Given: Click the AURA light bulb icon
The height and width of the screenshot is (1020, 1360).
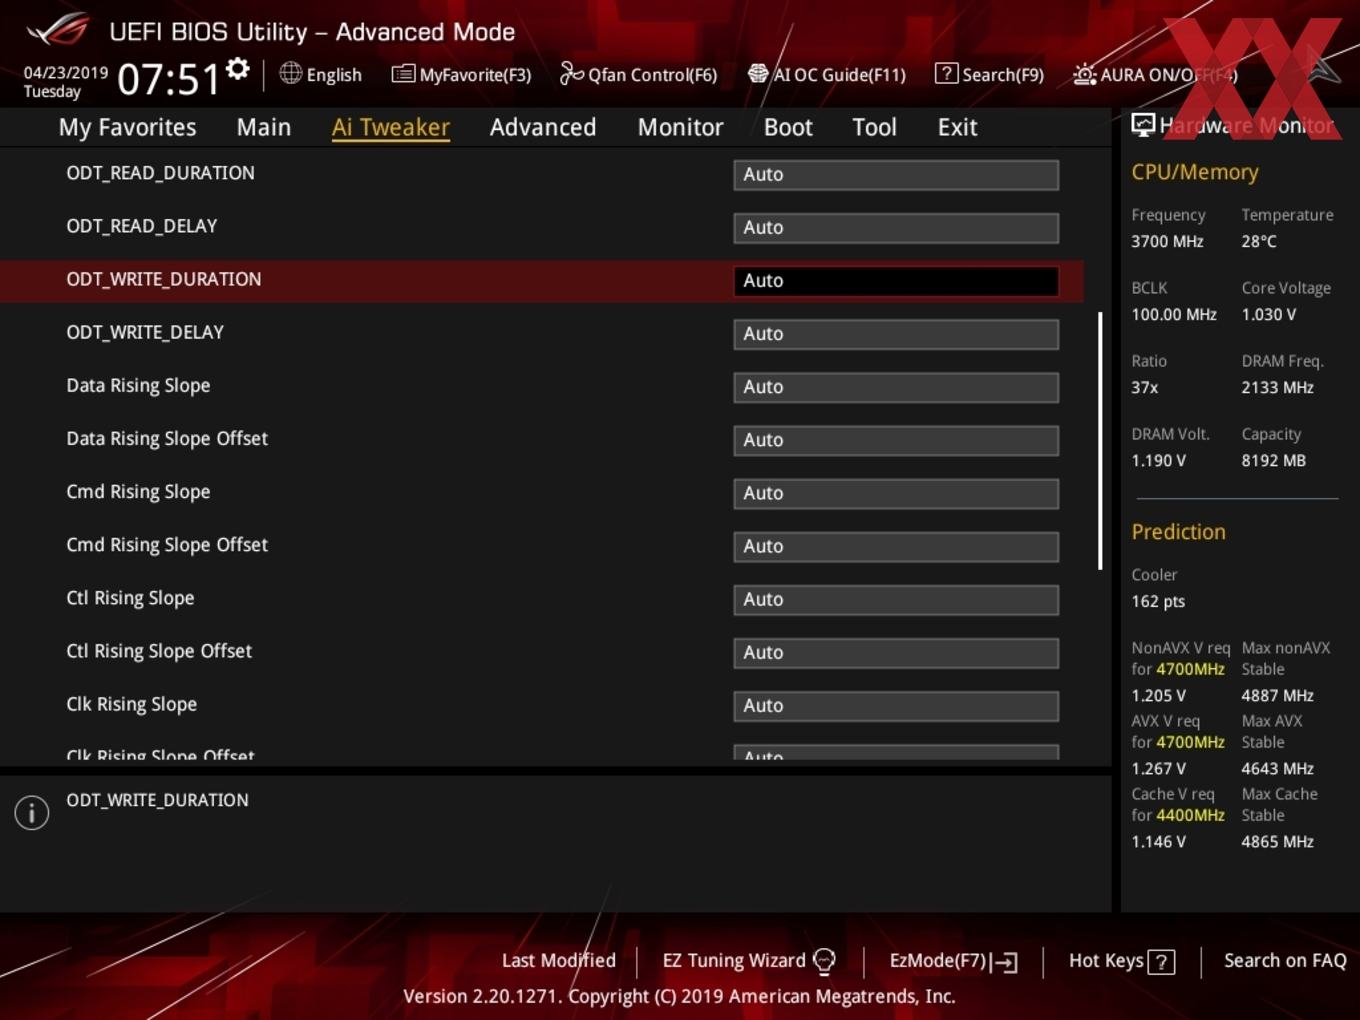Looking at the screenshot, I should coord(1084,74).
